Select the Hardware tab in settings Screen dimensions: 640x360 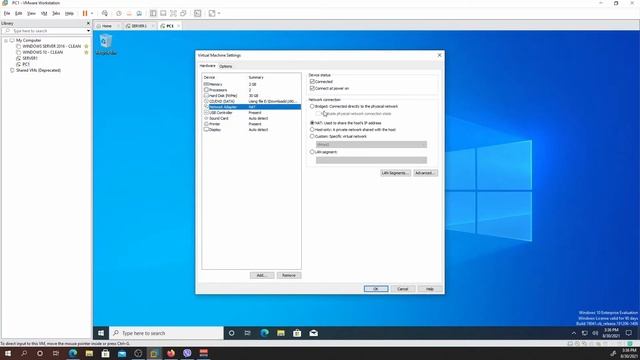(207, 66)
